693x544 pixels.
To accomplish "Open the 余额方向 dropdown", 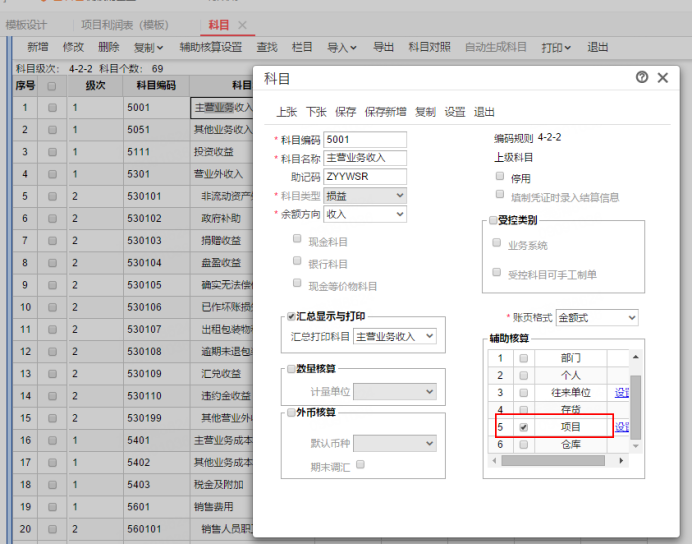I will 365,214.
